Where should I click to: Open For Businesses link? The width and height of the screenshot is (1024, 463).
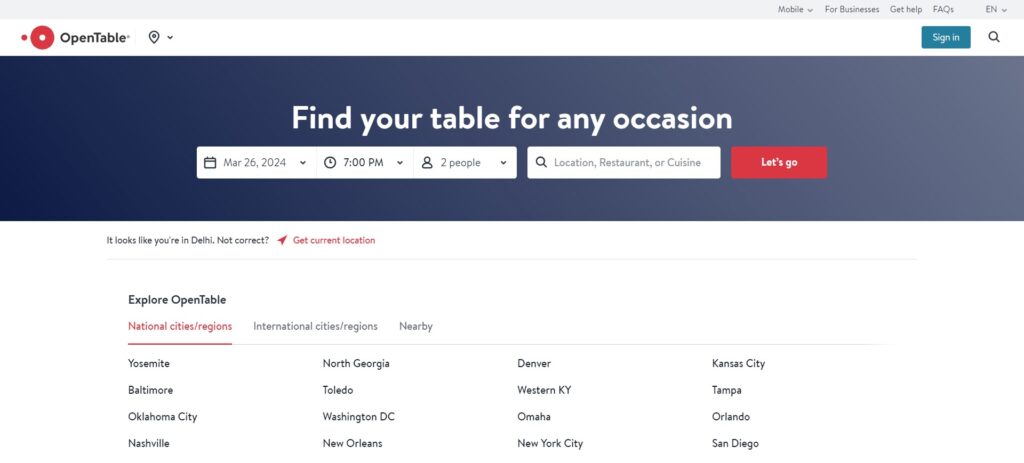coord(852,10)
